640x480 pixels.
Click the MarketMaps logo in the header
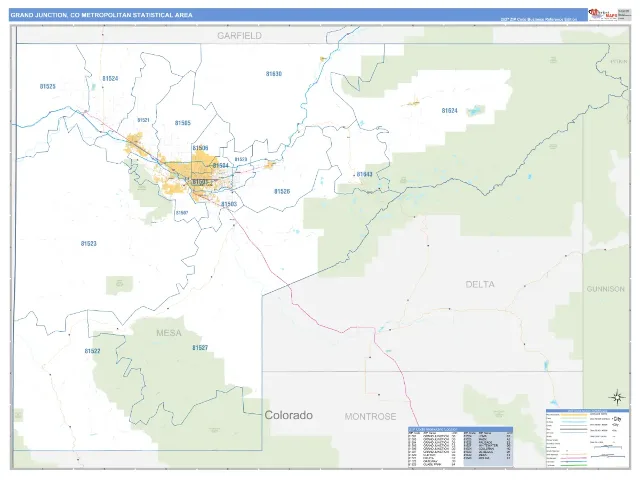click(x=602, y=14)
